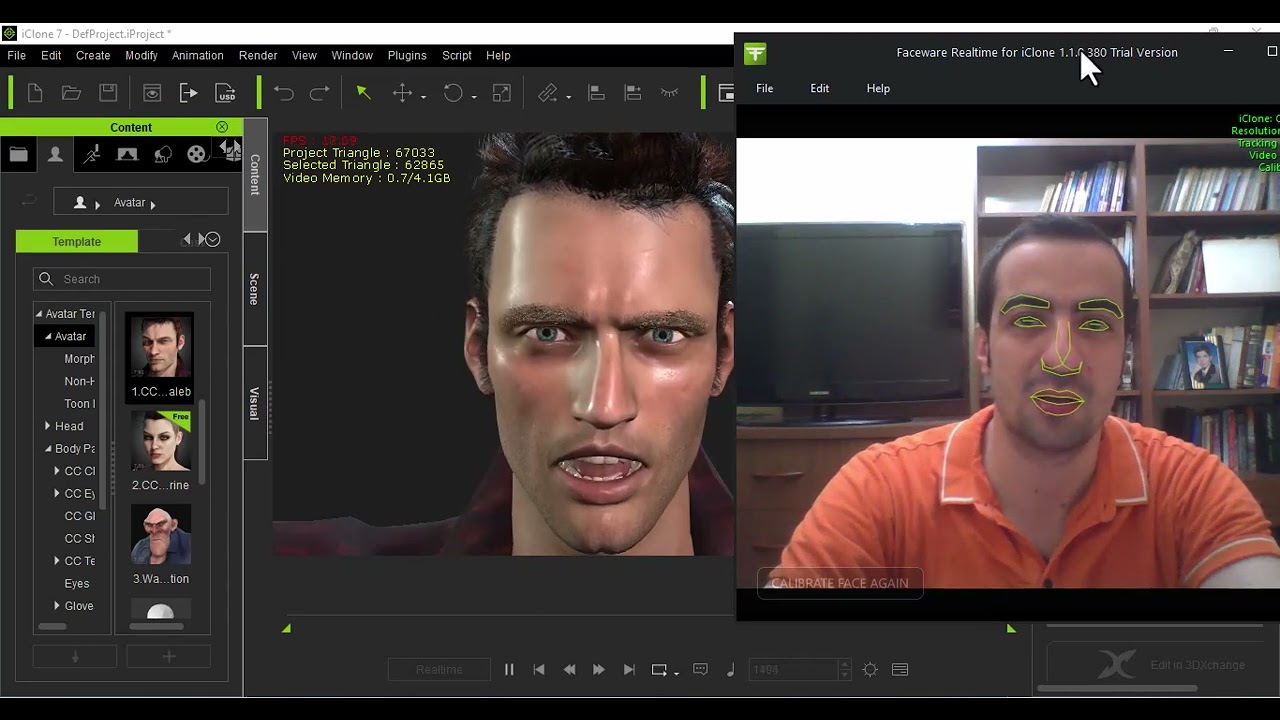Collapse the Avatar tree node
This screenshot has height=720, width=1280.
[47, 336]
